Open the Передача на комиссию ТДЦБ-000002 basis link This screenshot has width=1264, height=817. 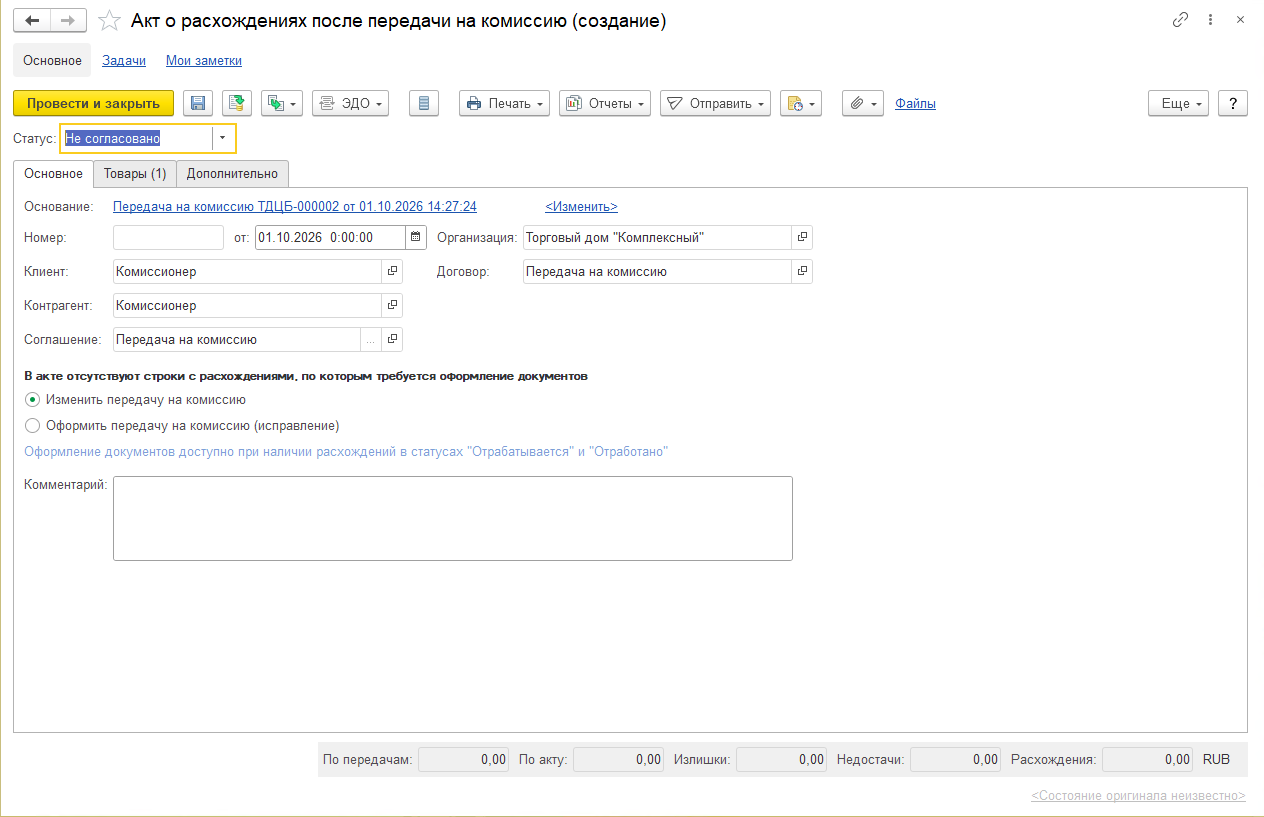tap(295, 207)
